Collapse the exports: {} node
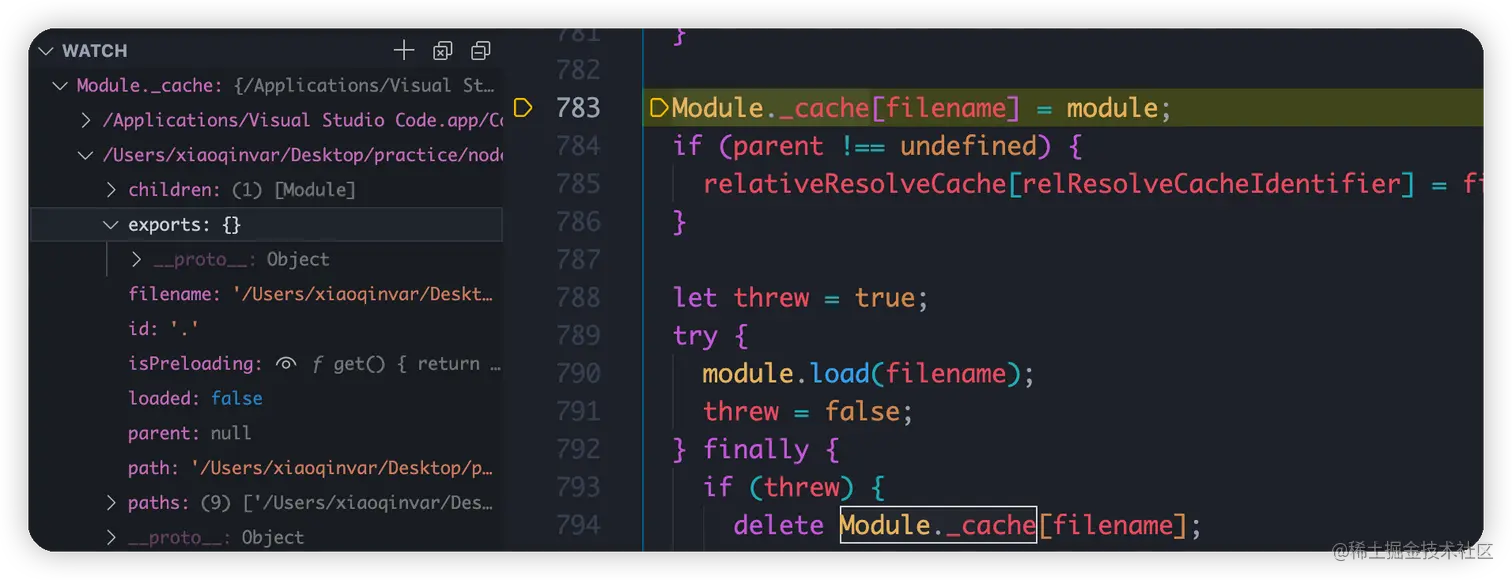Viewport: 1512px width, 580px height. [111, 225]
